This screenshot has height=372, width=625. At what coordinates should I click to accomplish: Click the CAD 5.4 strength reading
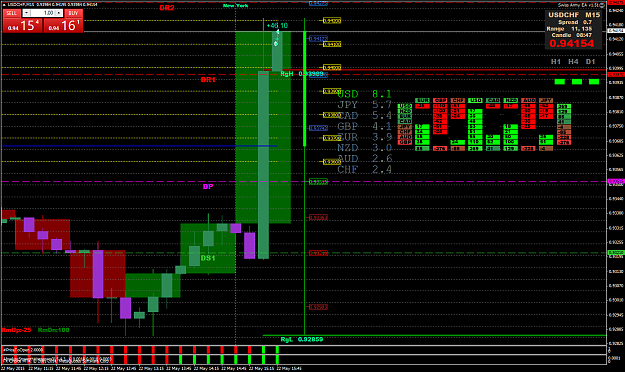coord(364,116)
